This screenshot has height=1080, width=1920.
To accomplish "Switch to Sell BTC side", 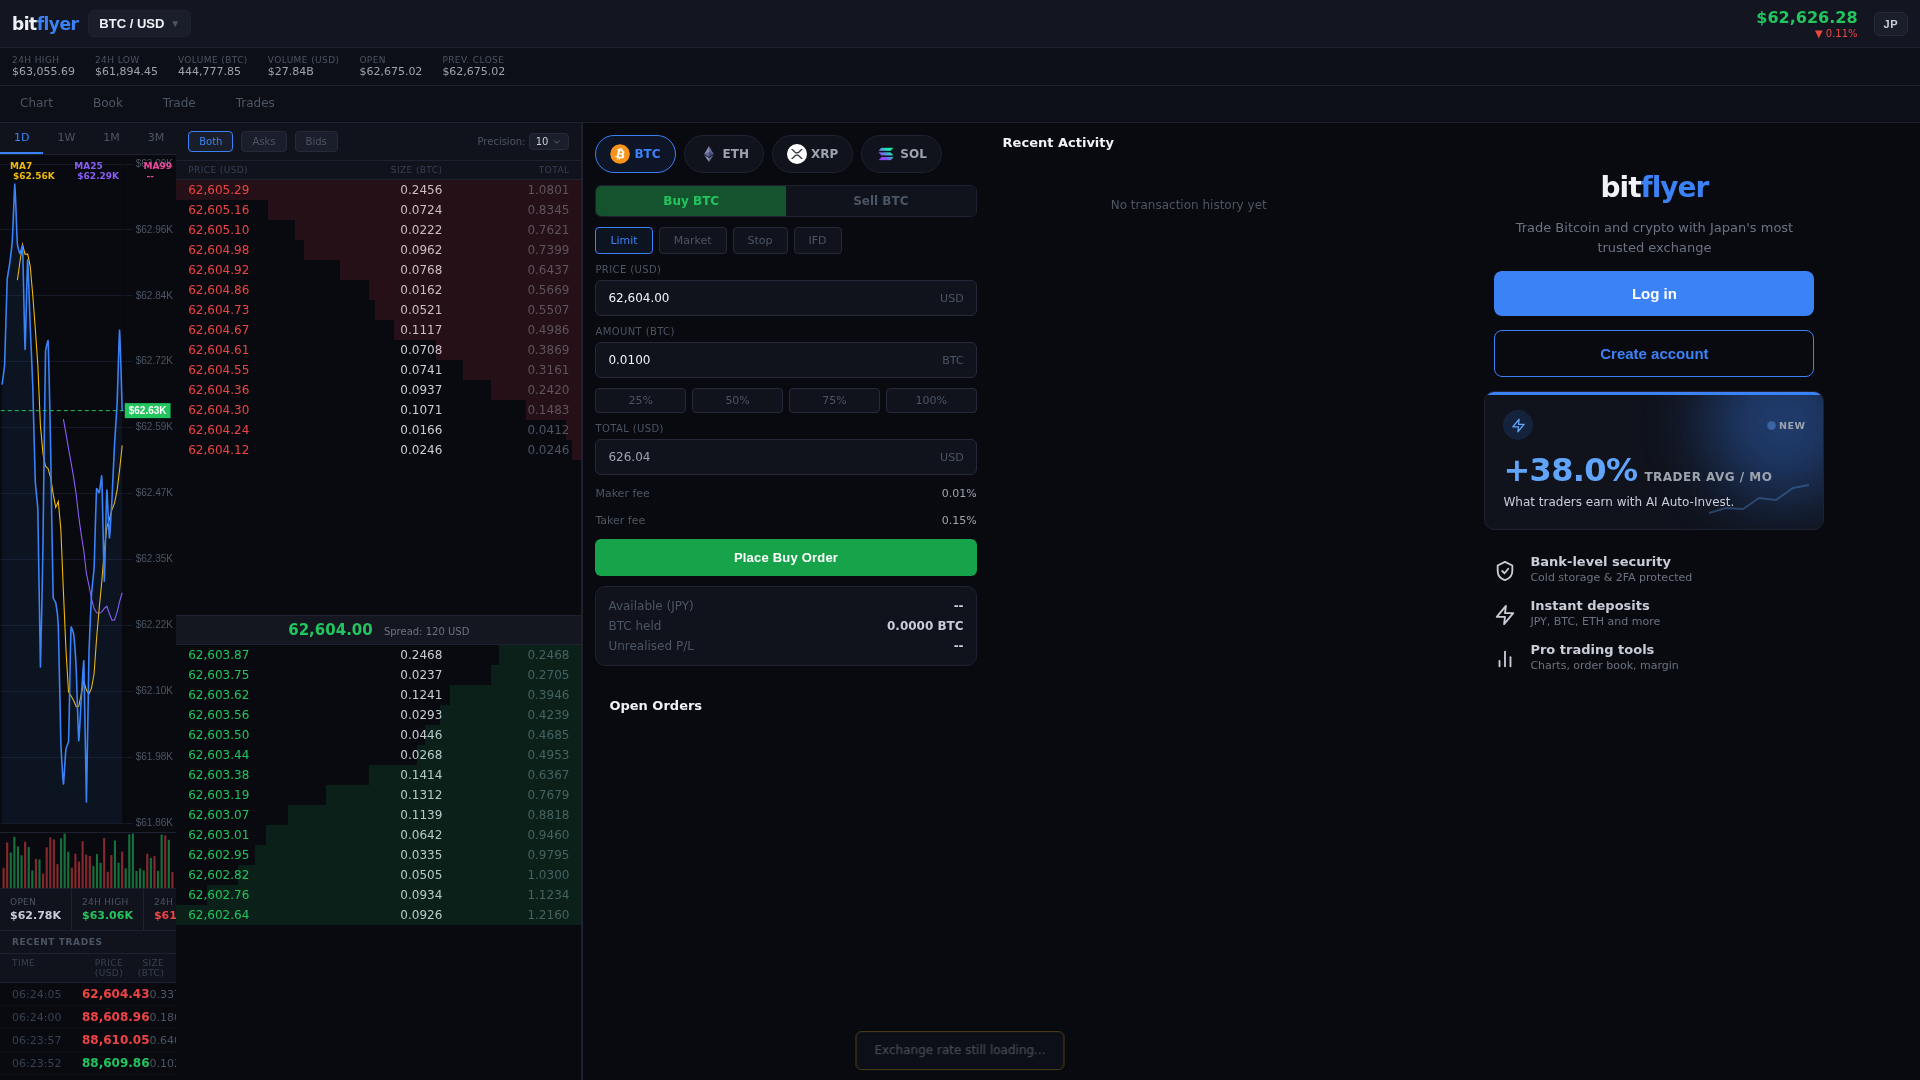I will [x=881, y=201].
